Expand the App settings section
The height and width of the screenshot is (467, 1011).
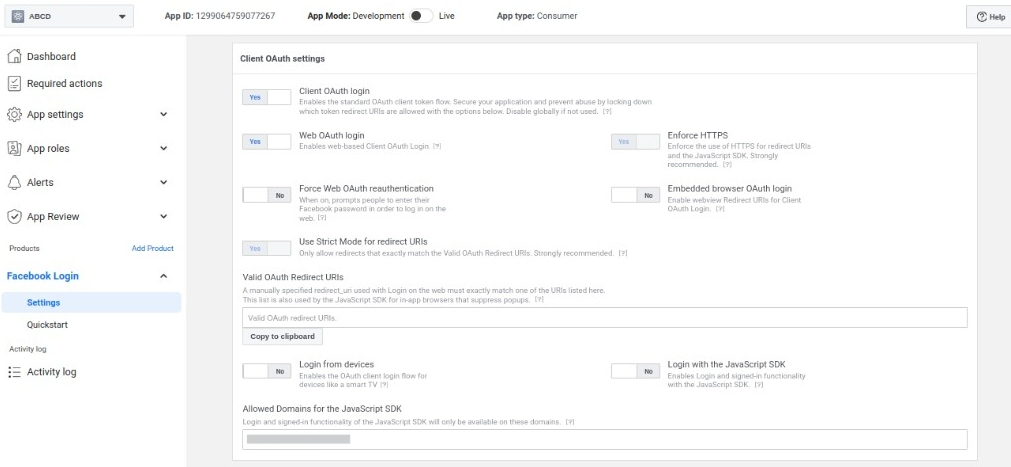coord(164,114)
